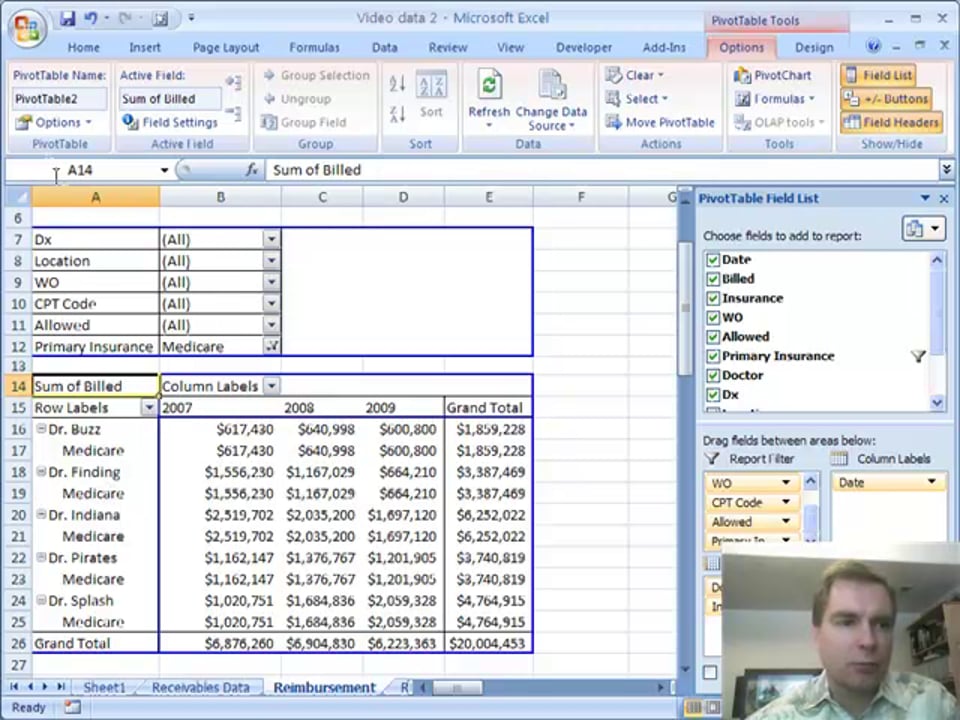Click select all cells corner
Image resolution: width=960 pixels, height=720 pixels.
tap(17, 197)
